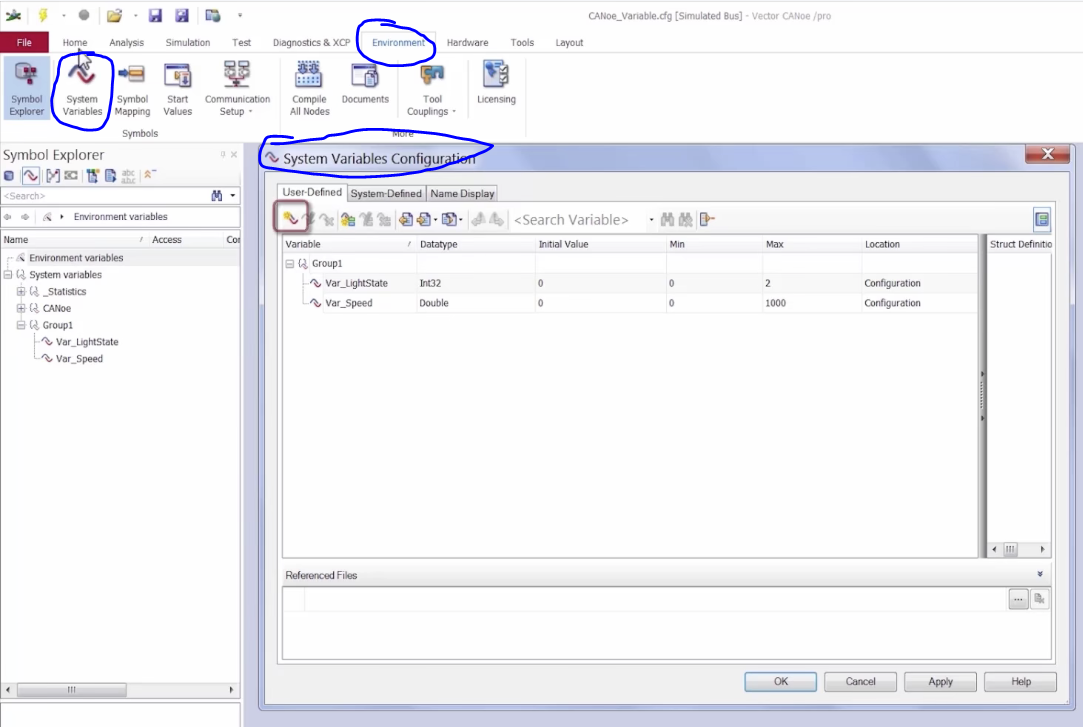The image size is (1083, 727).
Task: Open Symbol Explorer from the ribbon
Action: pos(26,88)
